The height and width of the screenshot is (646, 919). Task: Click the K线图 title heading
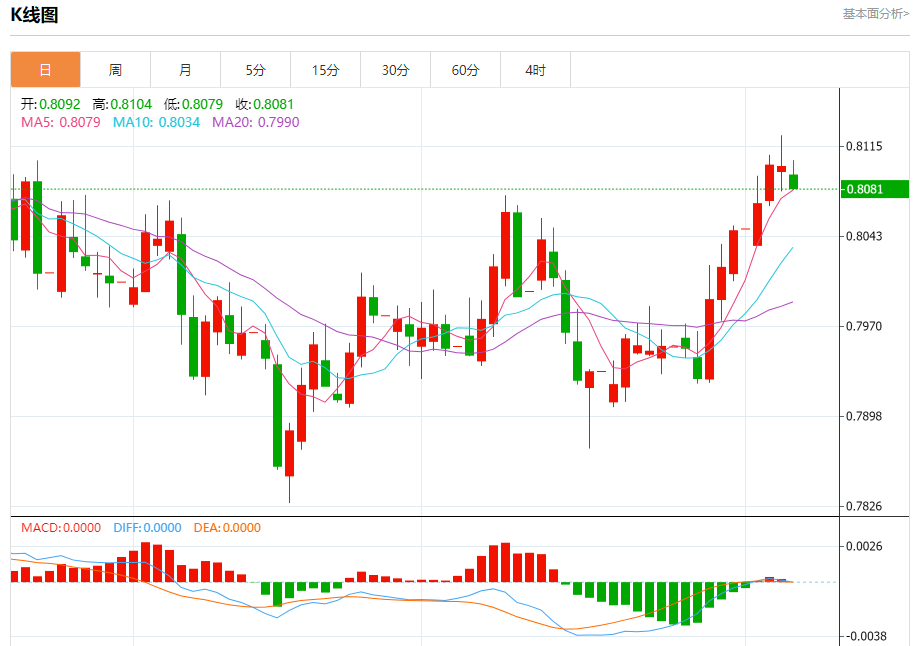pos(35,15)
